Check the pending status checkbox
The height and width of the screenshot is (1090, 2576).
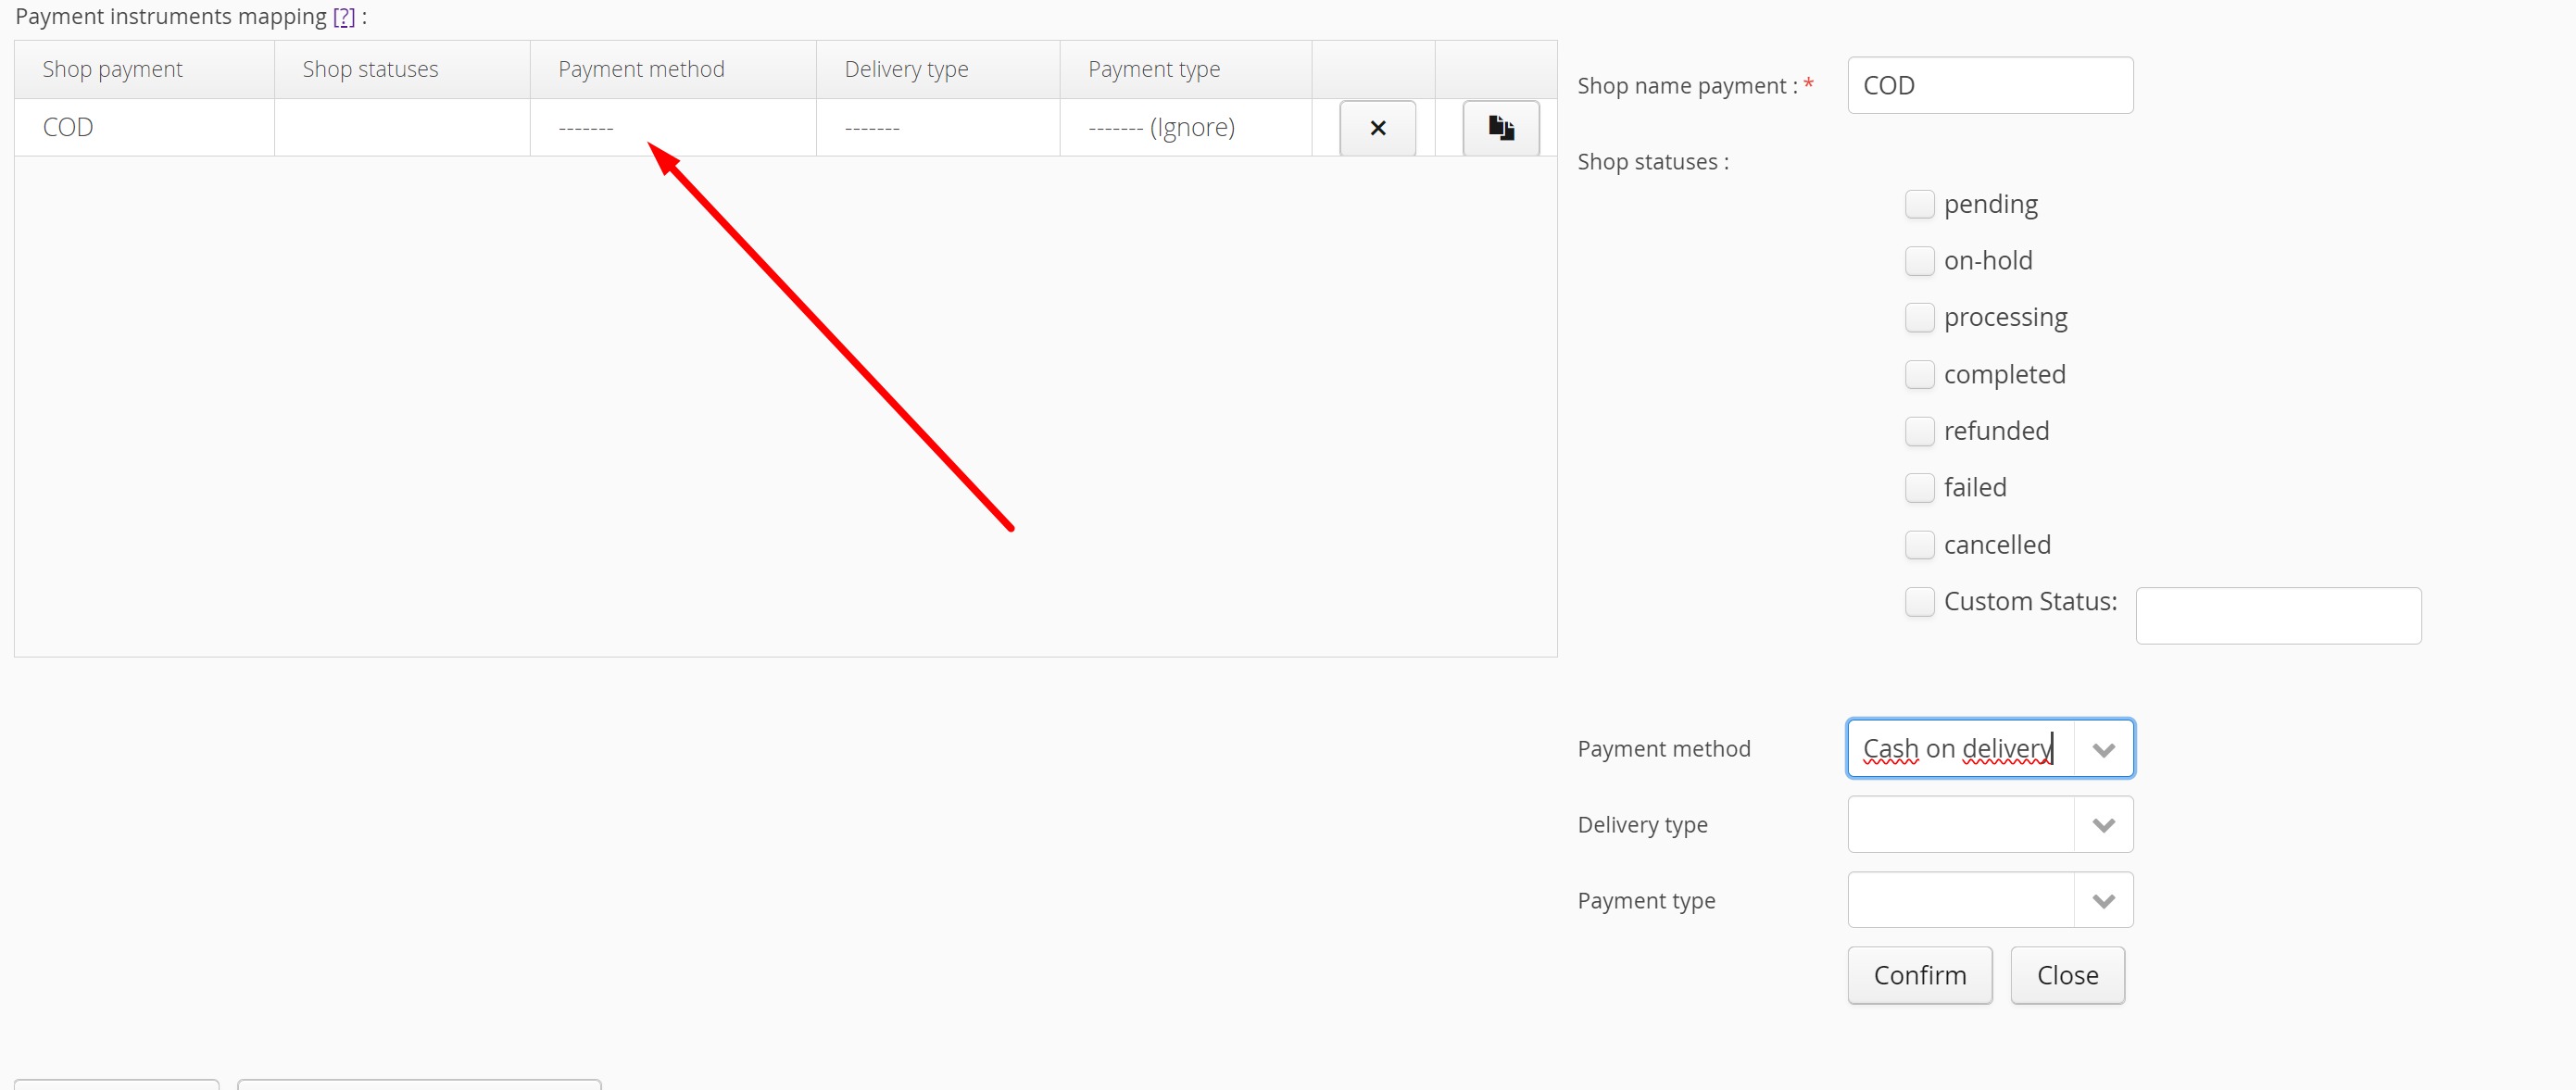click(1919, 204)
